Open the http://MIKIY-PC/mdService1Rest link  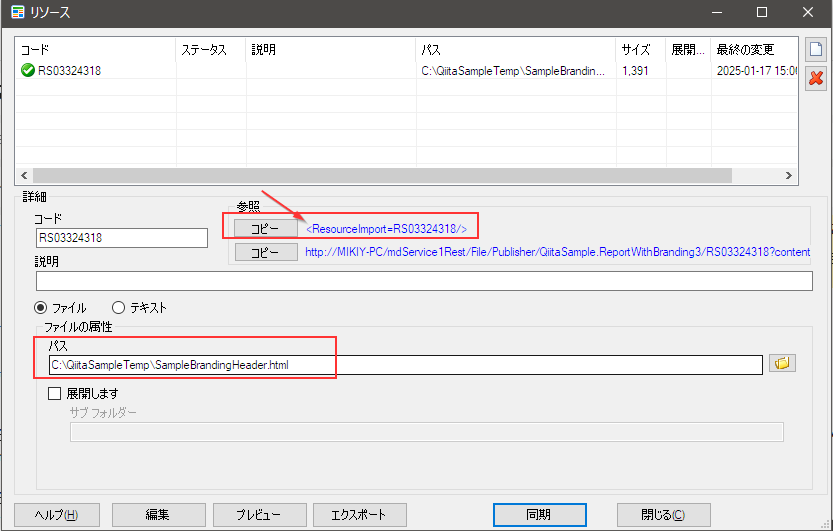coord(557,252)
